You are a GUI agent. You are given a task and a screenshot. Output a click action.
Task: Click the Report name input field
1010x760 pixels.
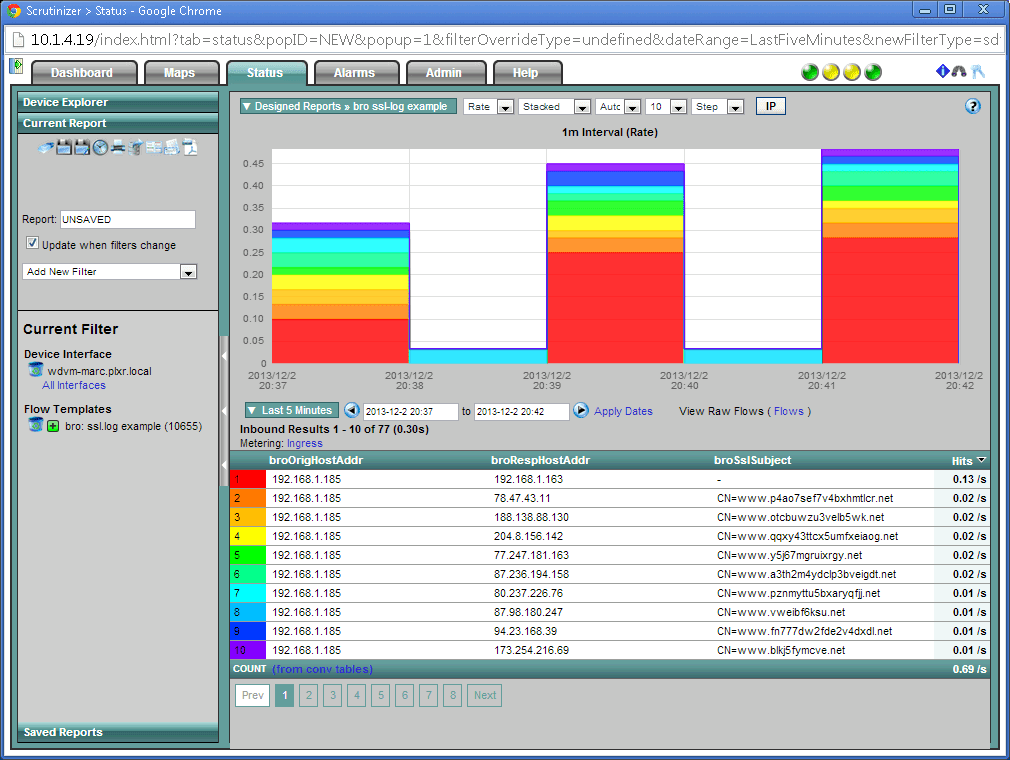click(128, 219)
